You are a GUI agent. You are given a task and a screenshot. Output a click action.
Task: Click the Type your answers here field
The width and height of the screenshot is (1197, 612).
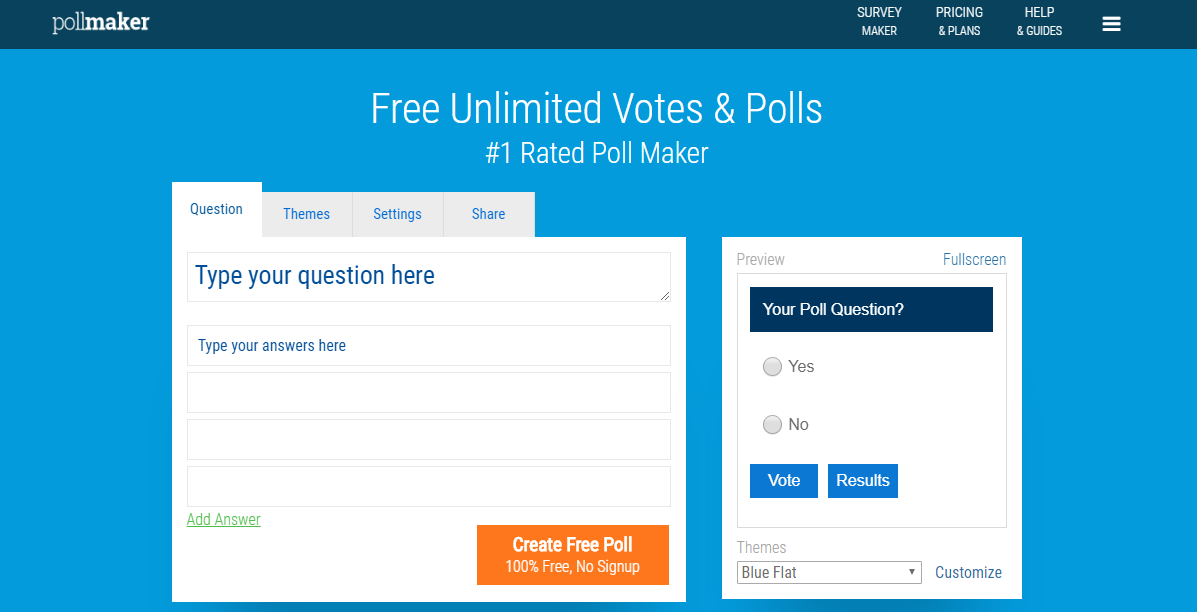[x=429, y=346]
